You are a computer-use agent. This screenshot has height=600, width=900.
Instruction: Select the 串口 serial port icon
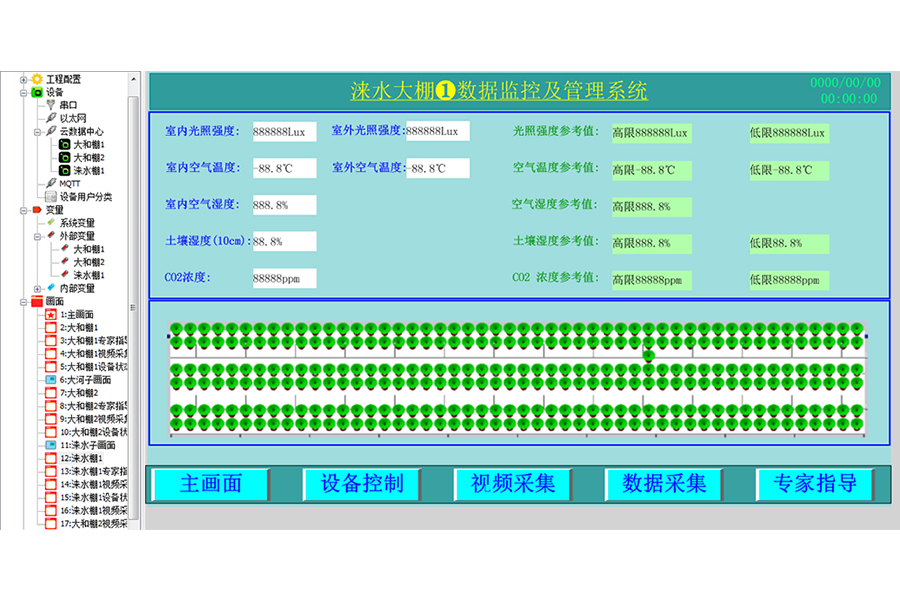point(51,104)
